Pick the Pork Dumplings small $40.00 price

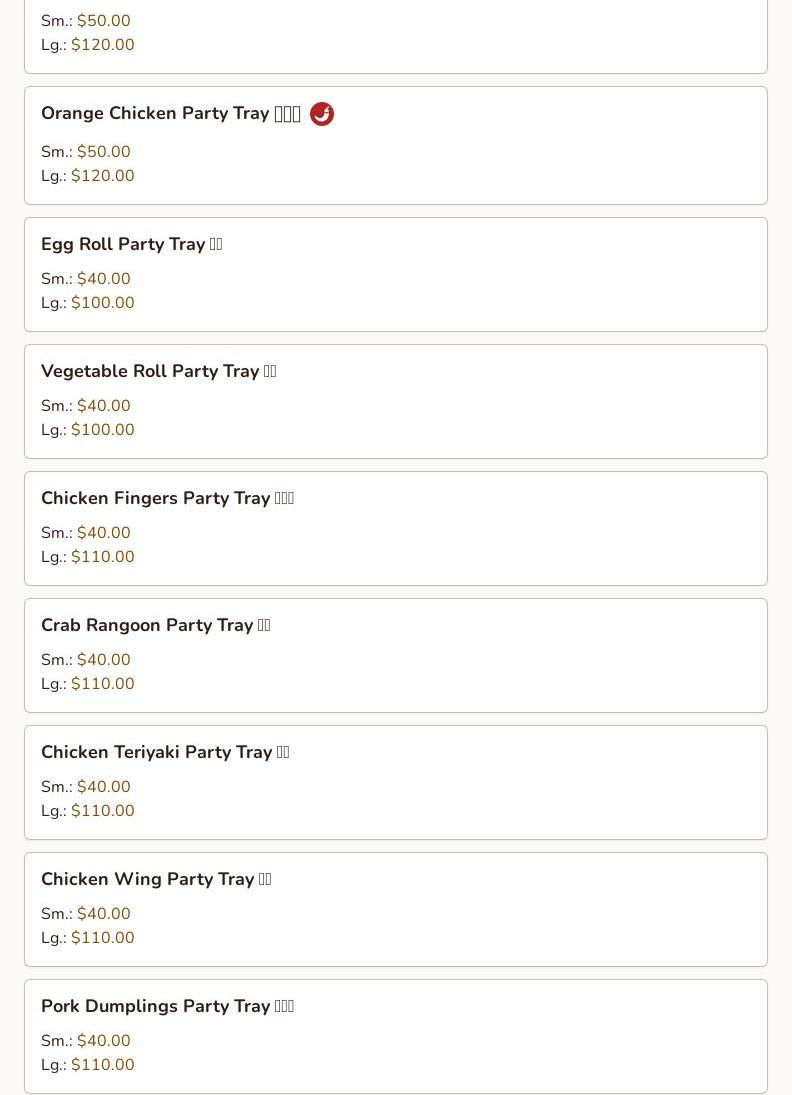103,1041
